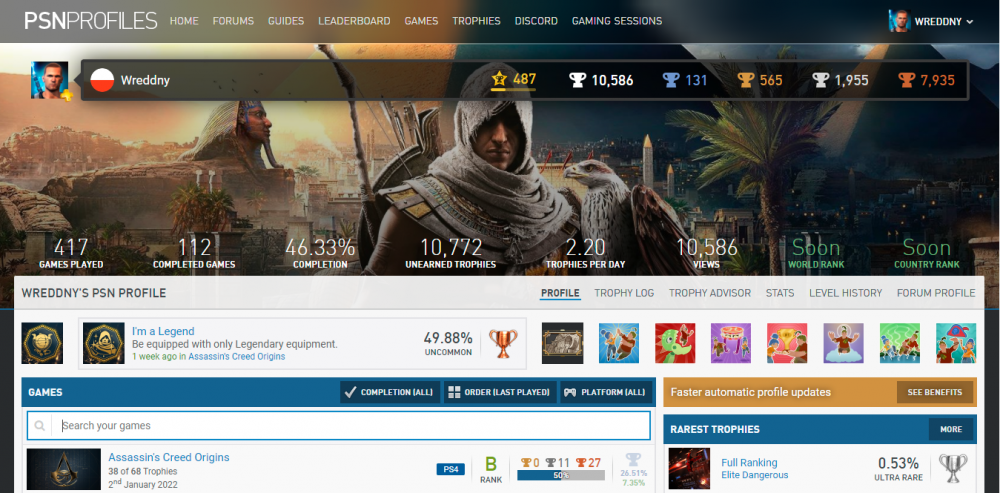Click the silver trophy icon showing 1,955
1000x493 pixels.
pos(820,80)
